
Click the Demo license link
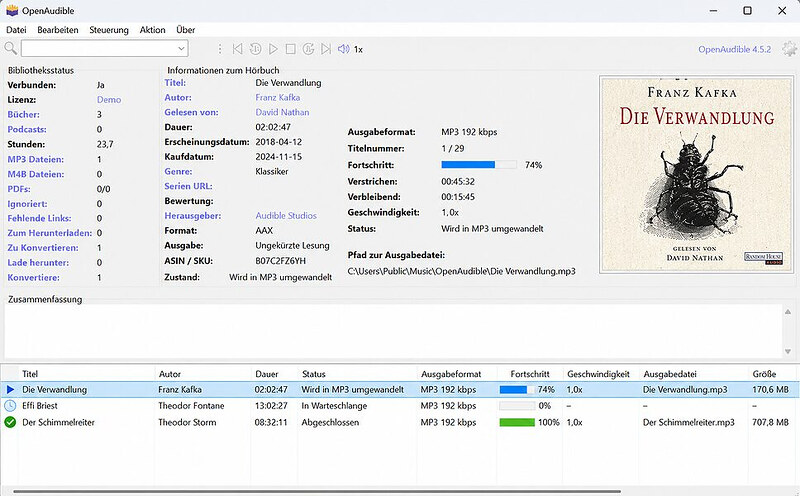pyautogui.click(x=109, y=100)
